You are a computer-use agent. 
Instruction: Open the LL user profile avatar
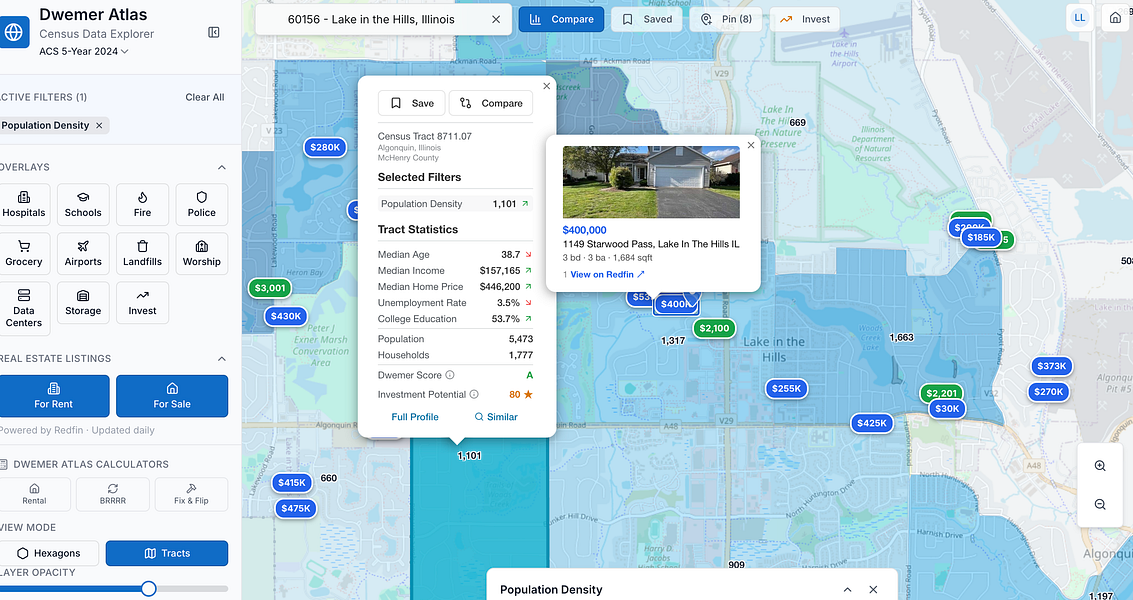[x=1080, y=18]
